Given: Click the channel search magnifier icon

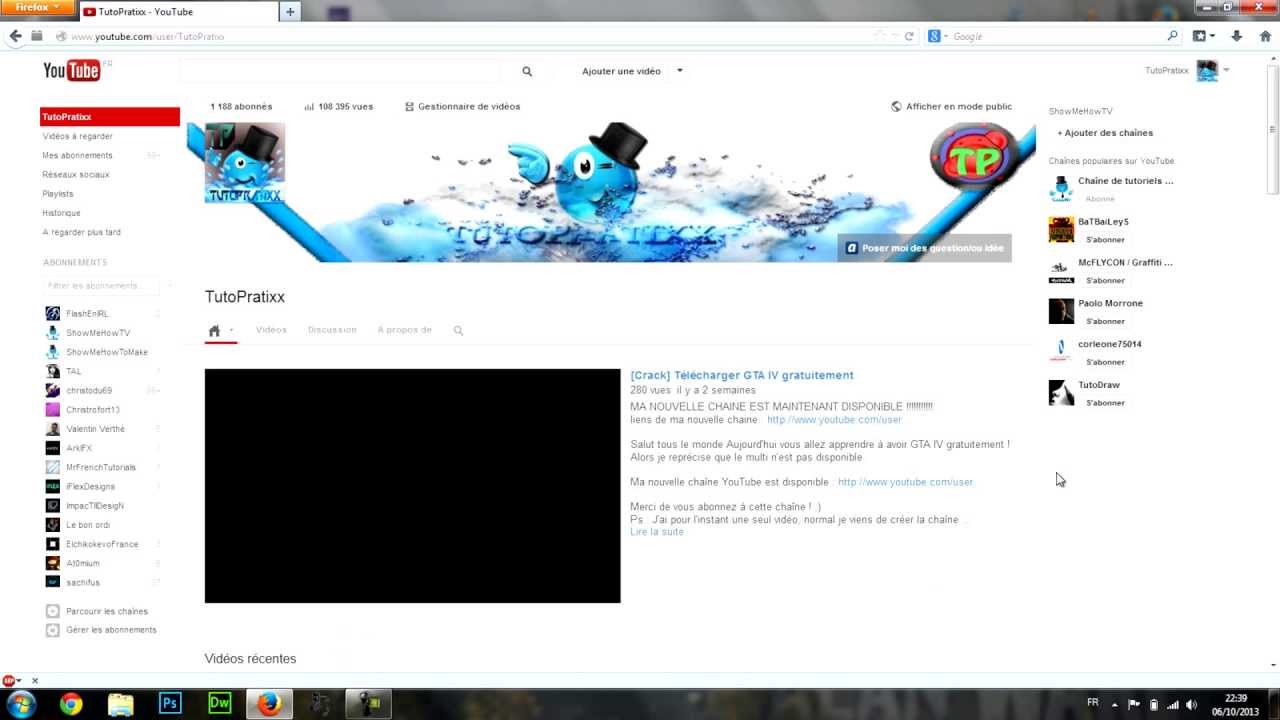Looking at the screenshot, I should pos(458,330).
